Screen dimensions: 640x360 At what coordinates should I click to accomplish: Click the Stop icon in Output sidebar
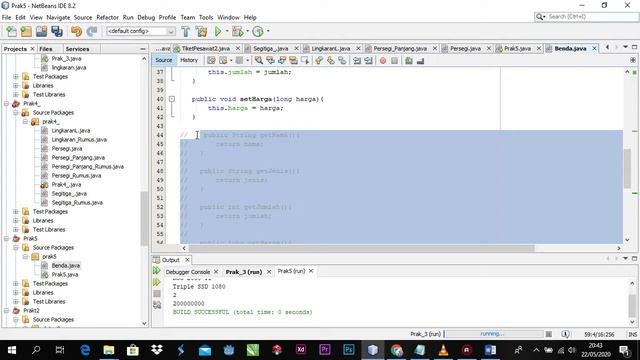click(x=157, y=293)
